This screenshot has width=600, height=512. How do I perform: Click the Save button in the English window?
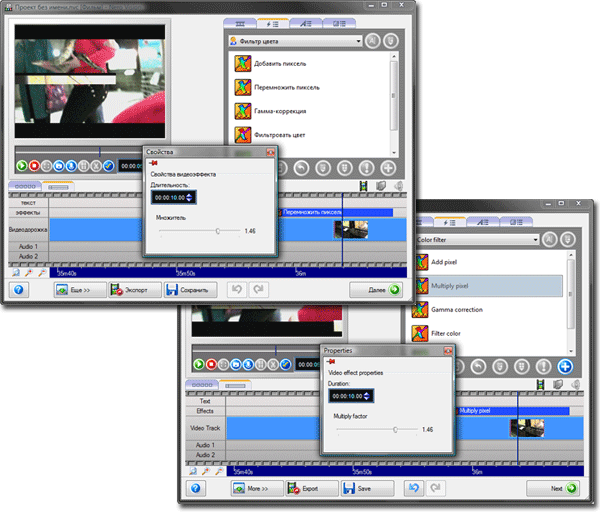[x=368, y=488]
